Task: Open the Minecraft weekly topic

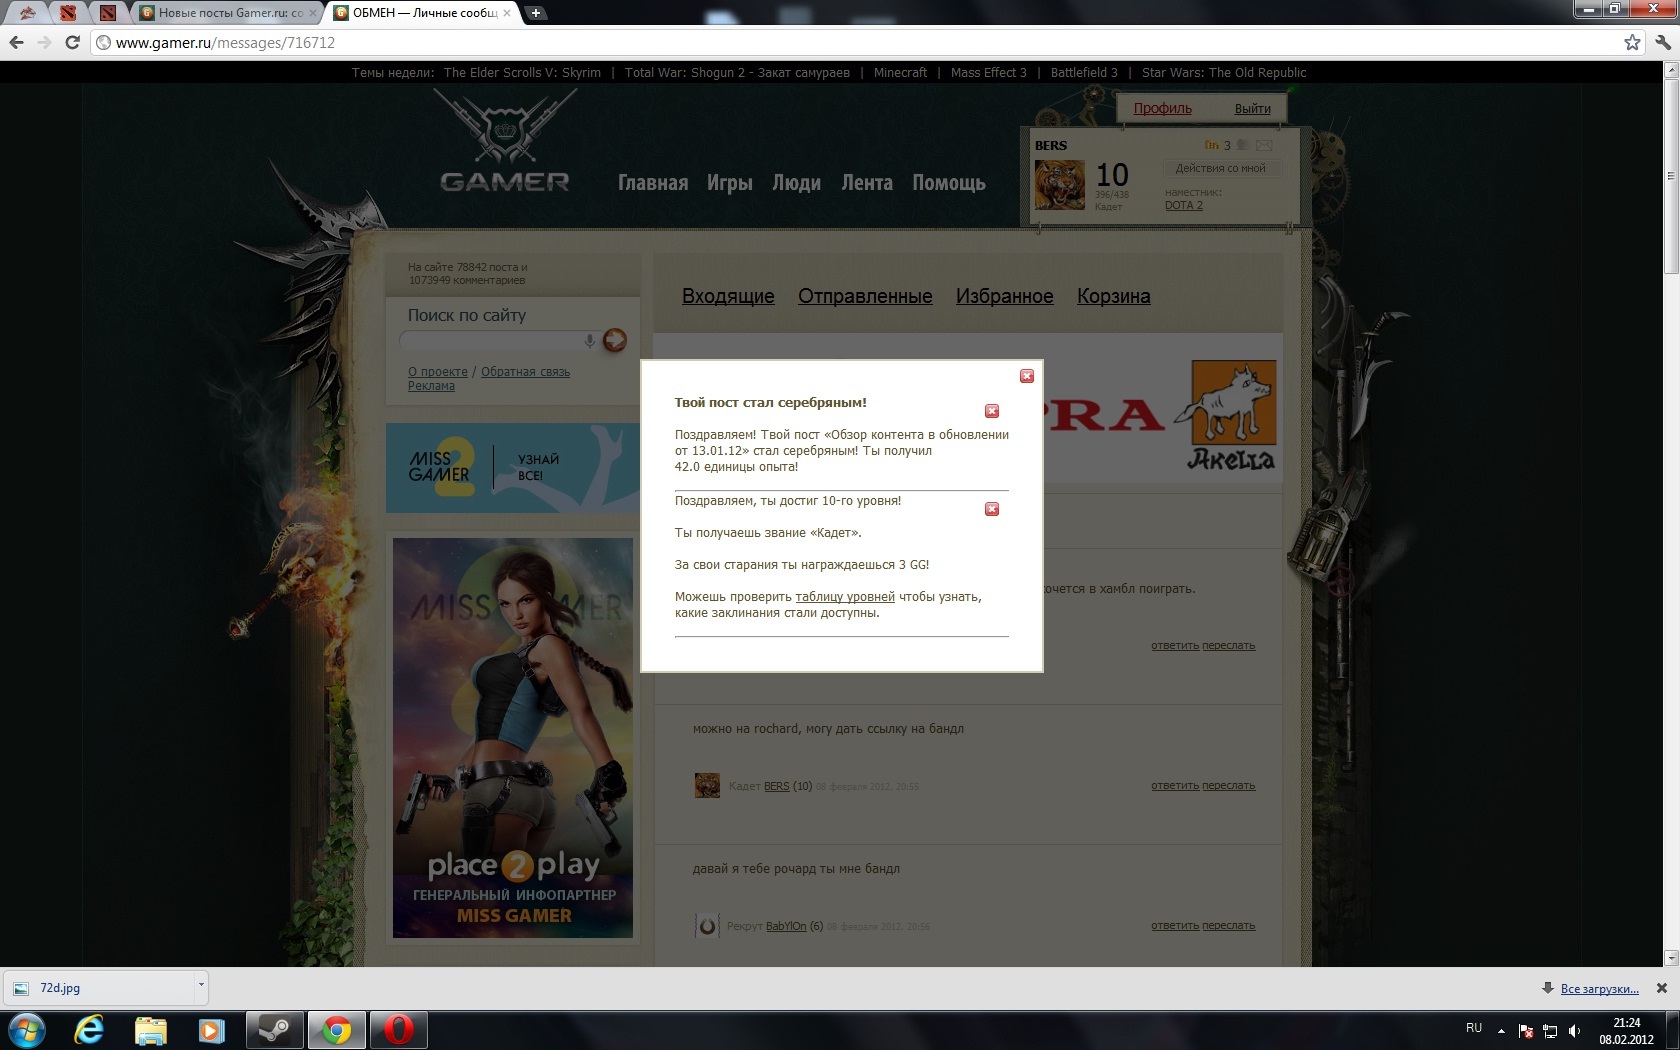Action: tap(900, 73)
